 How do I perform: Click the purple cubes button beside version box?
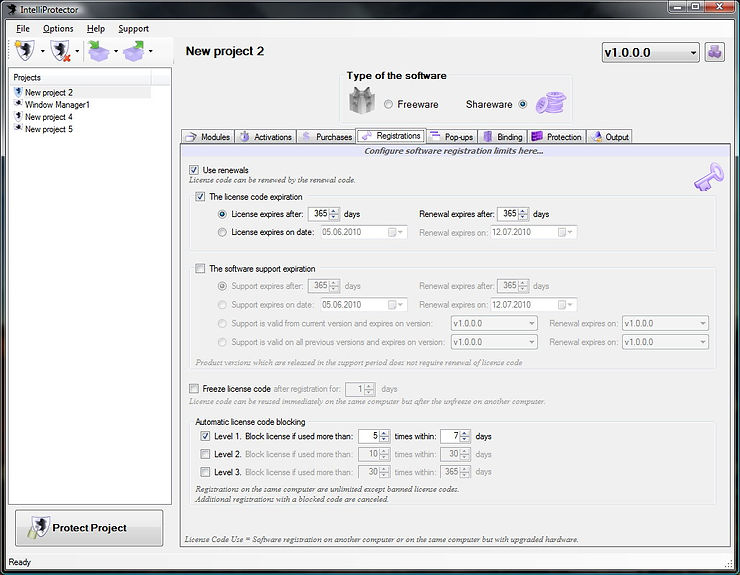(715, 52)
